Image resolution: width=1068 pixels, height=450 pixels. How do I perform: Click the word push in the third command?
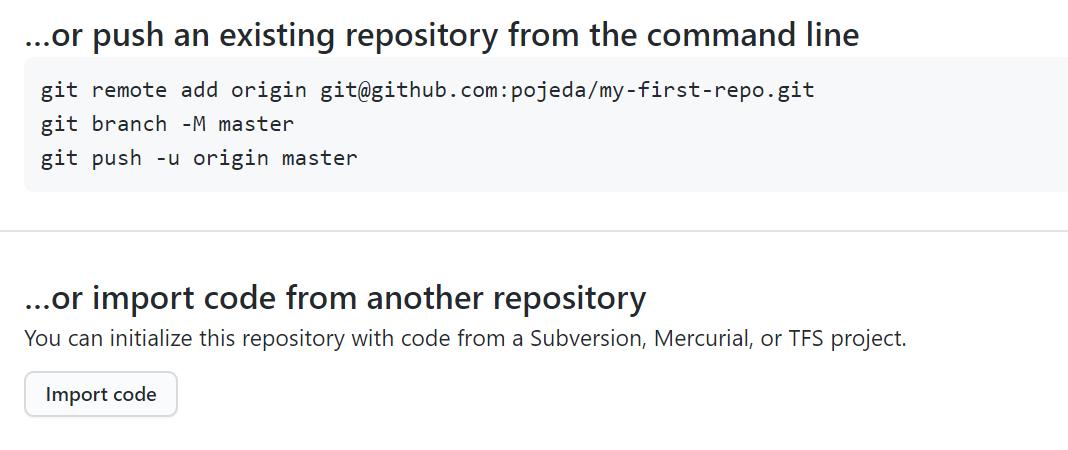click(x=116, y=158)
